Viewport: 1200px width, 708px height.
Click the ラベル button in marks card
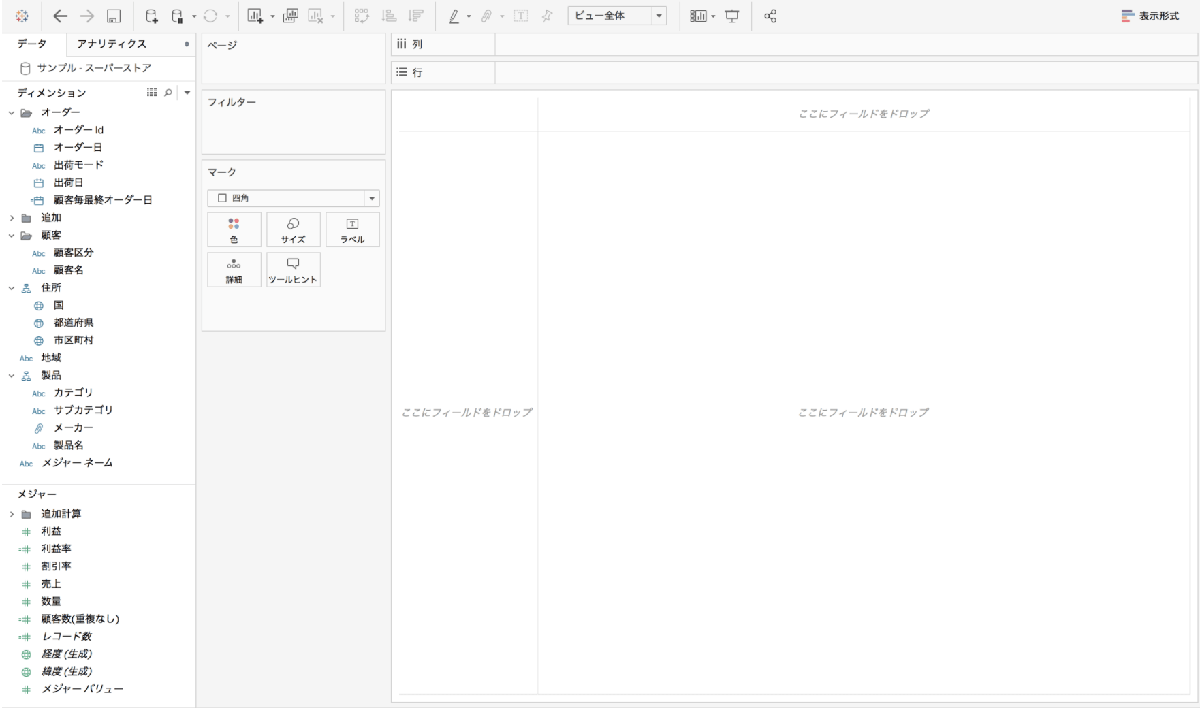click(351, 230)
